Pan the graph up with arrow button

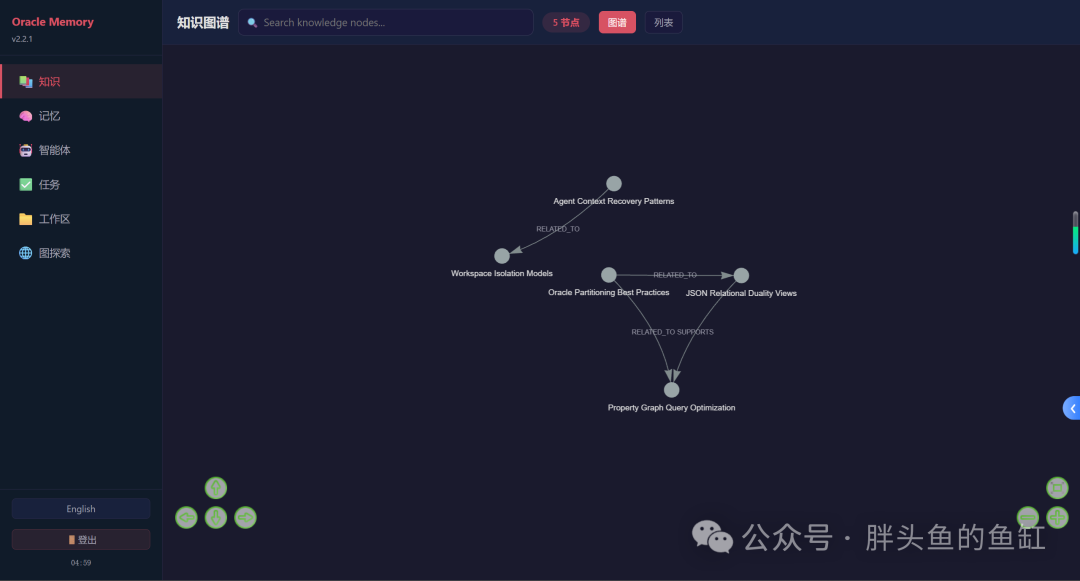[216, 488]
